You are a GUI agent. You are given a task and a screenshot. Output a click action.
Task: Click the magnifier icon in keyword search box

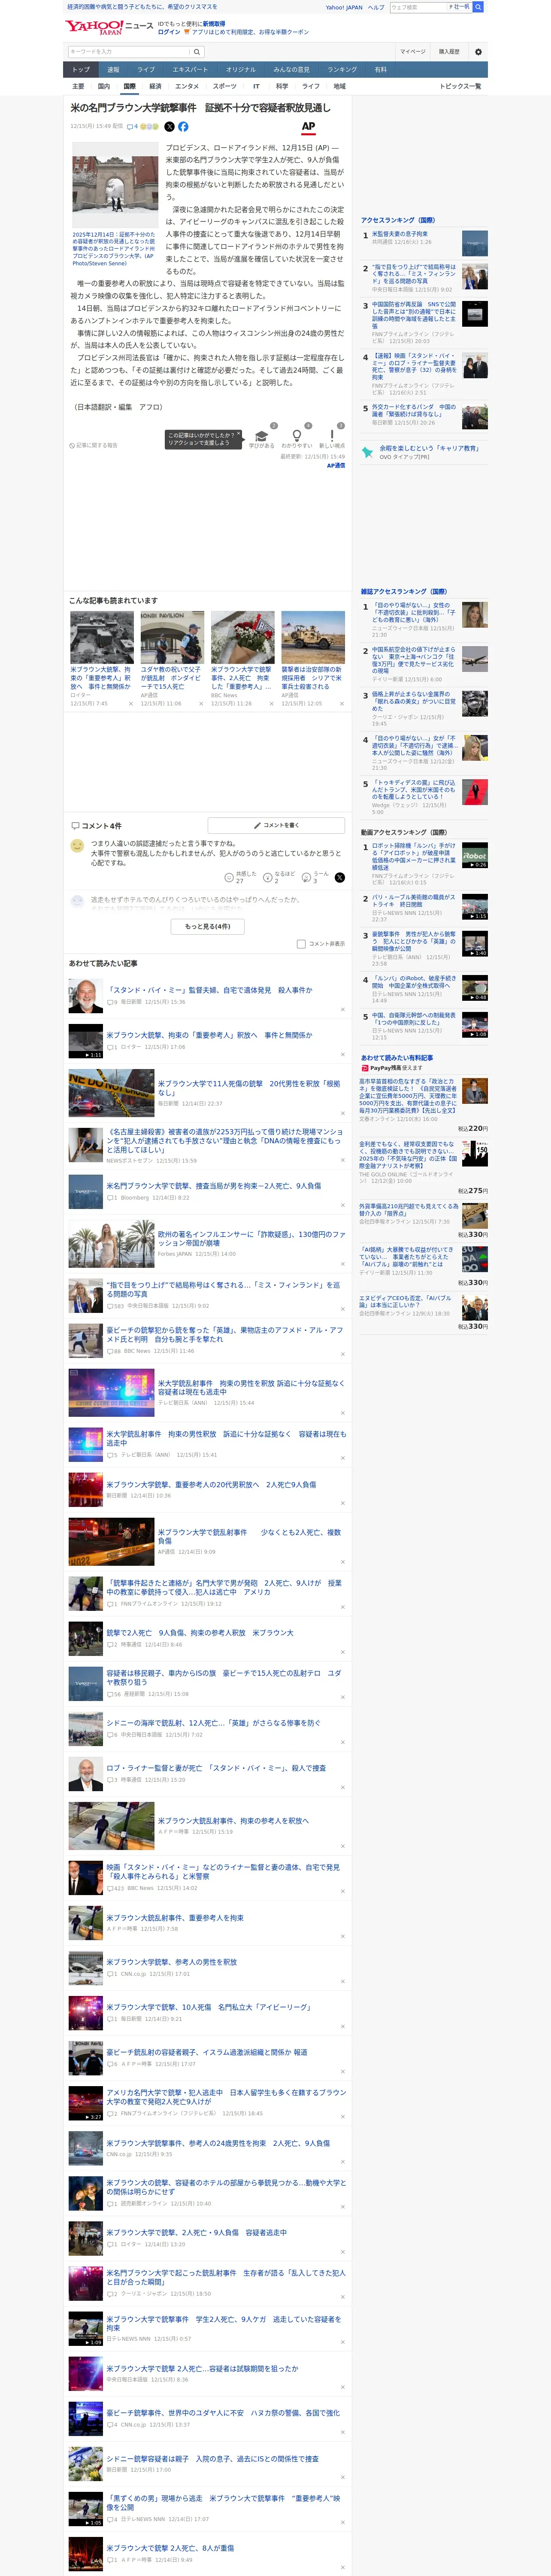[x=197, y=52]
